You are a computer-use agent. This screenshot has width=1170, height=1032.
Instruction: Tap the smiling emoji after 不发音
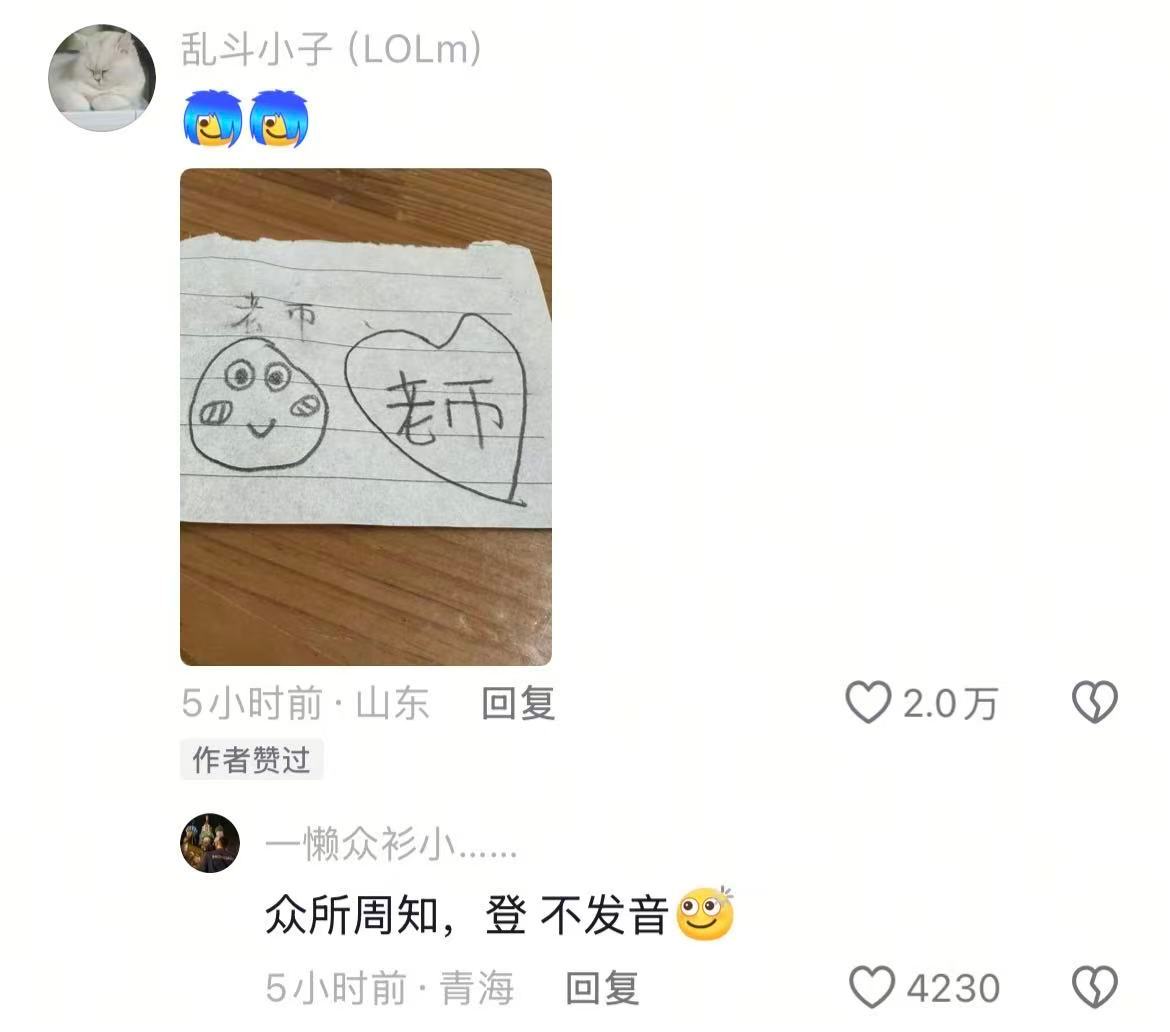(x=705, y=913)
